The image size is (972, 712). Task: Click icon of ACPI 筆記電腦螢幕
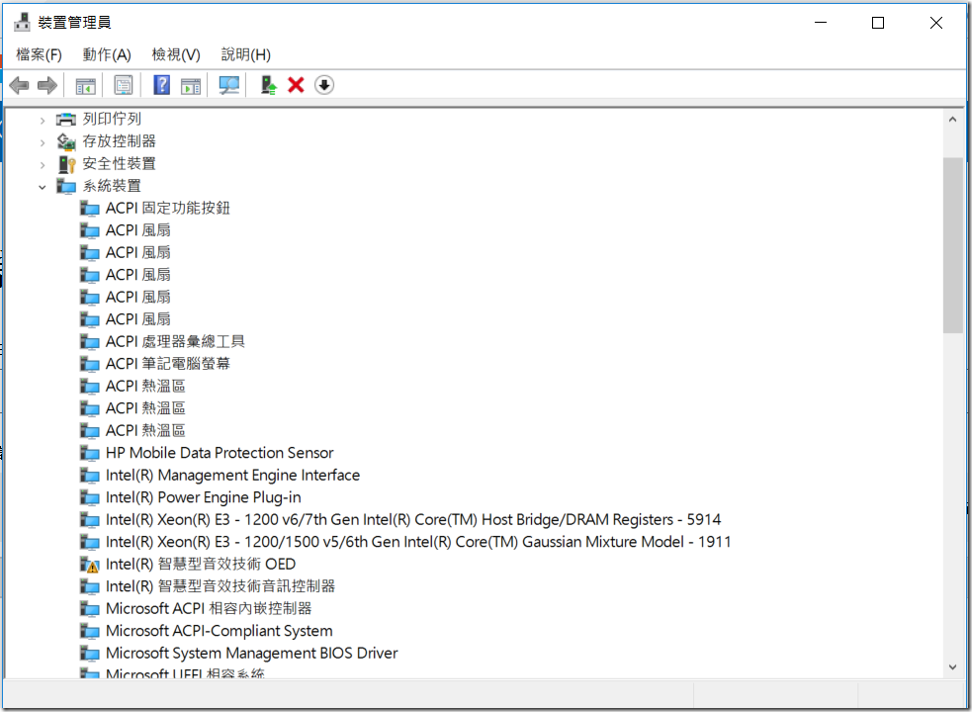pyautogui.click(x=89, y=364)
